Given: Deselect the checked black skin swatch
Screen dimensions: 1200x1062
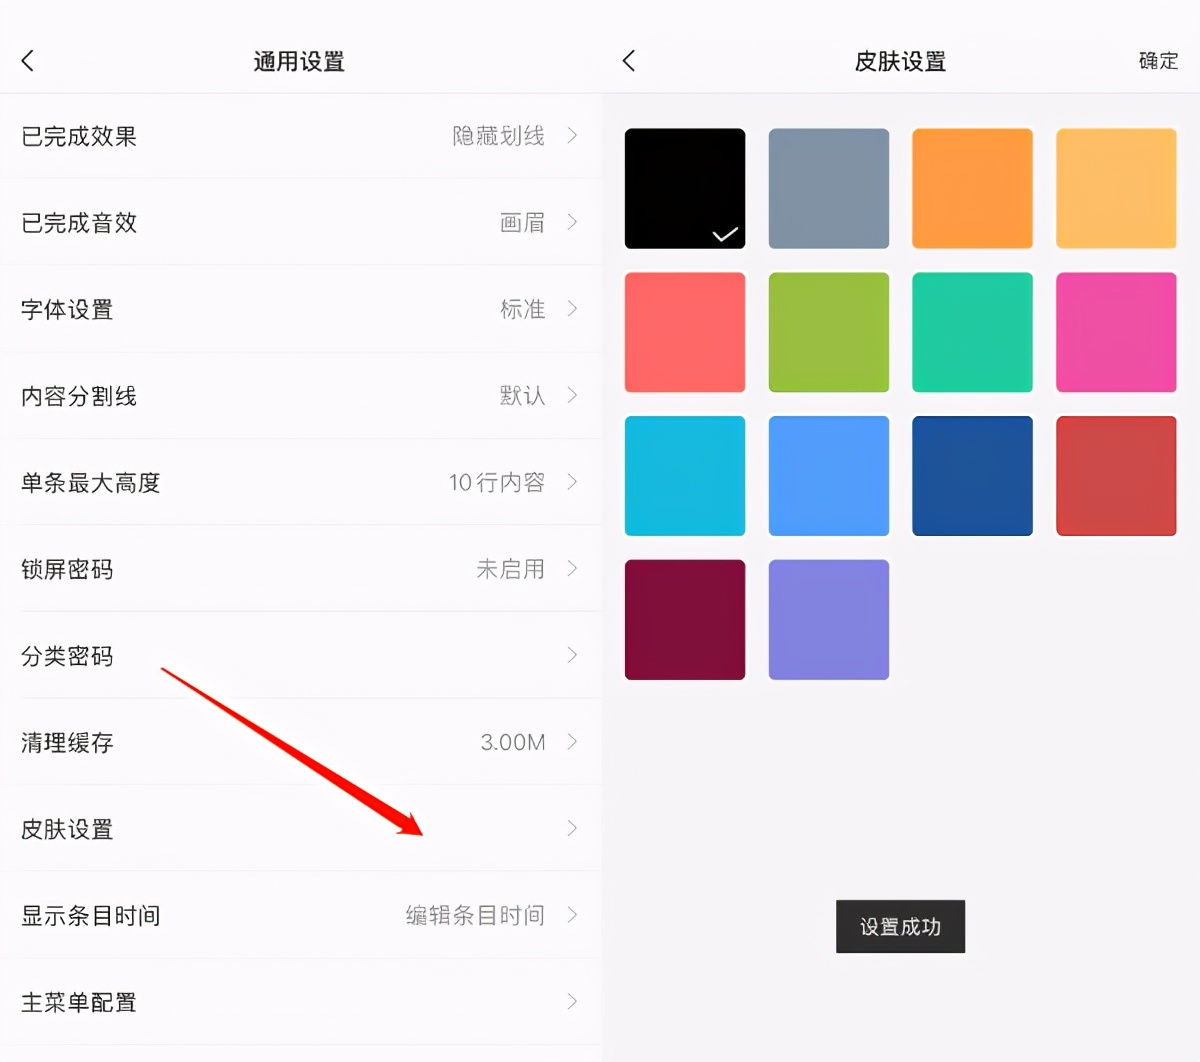Looking at the screenshot, I should 684,188.
